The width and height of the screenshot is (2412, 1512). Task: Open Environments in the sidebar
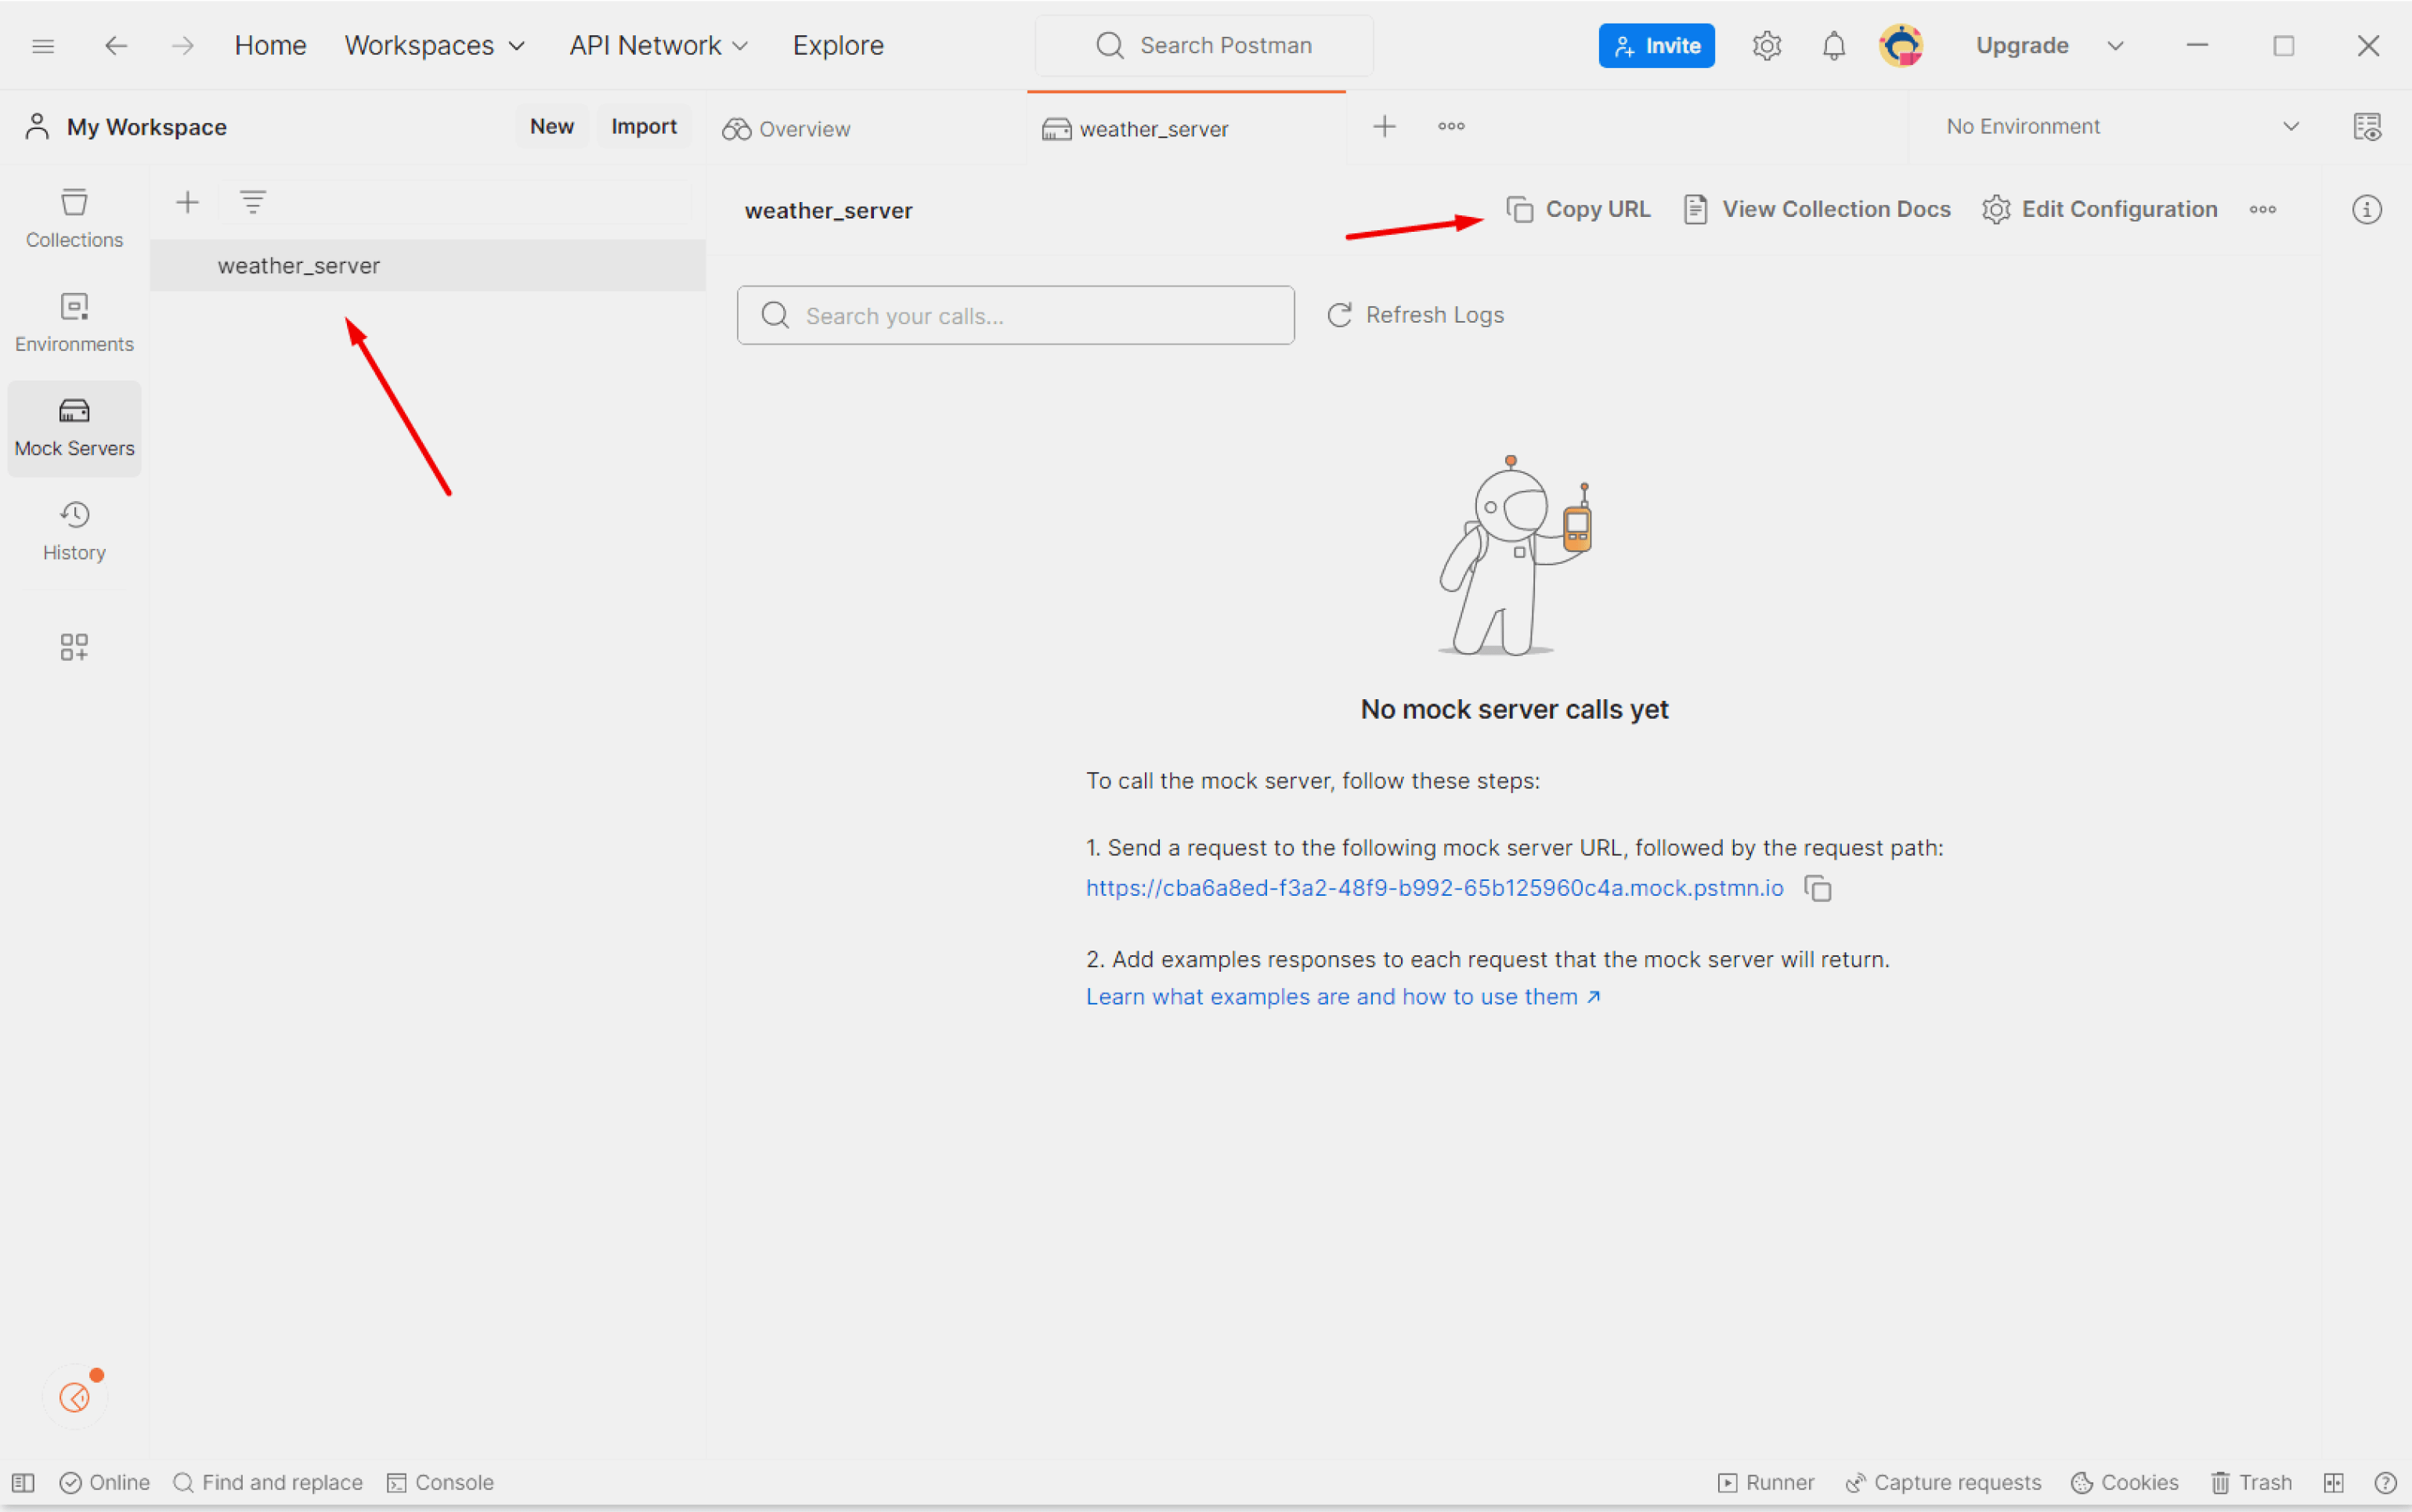click(74, 323)
